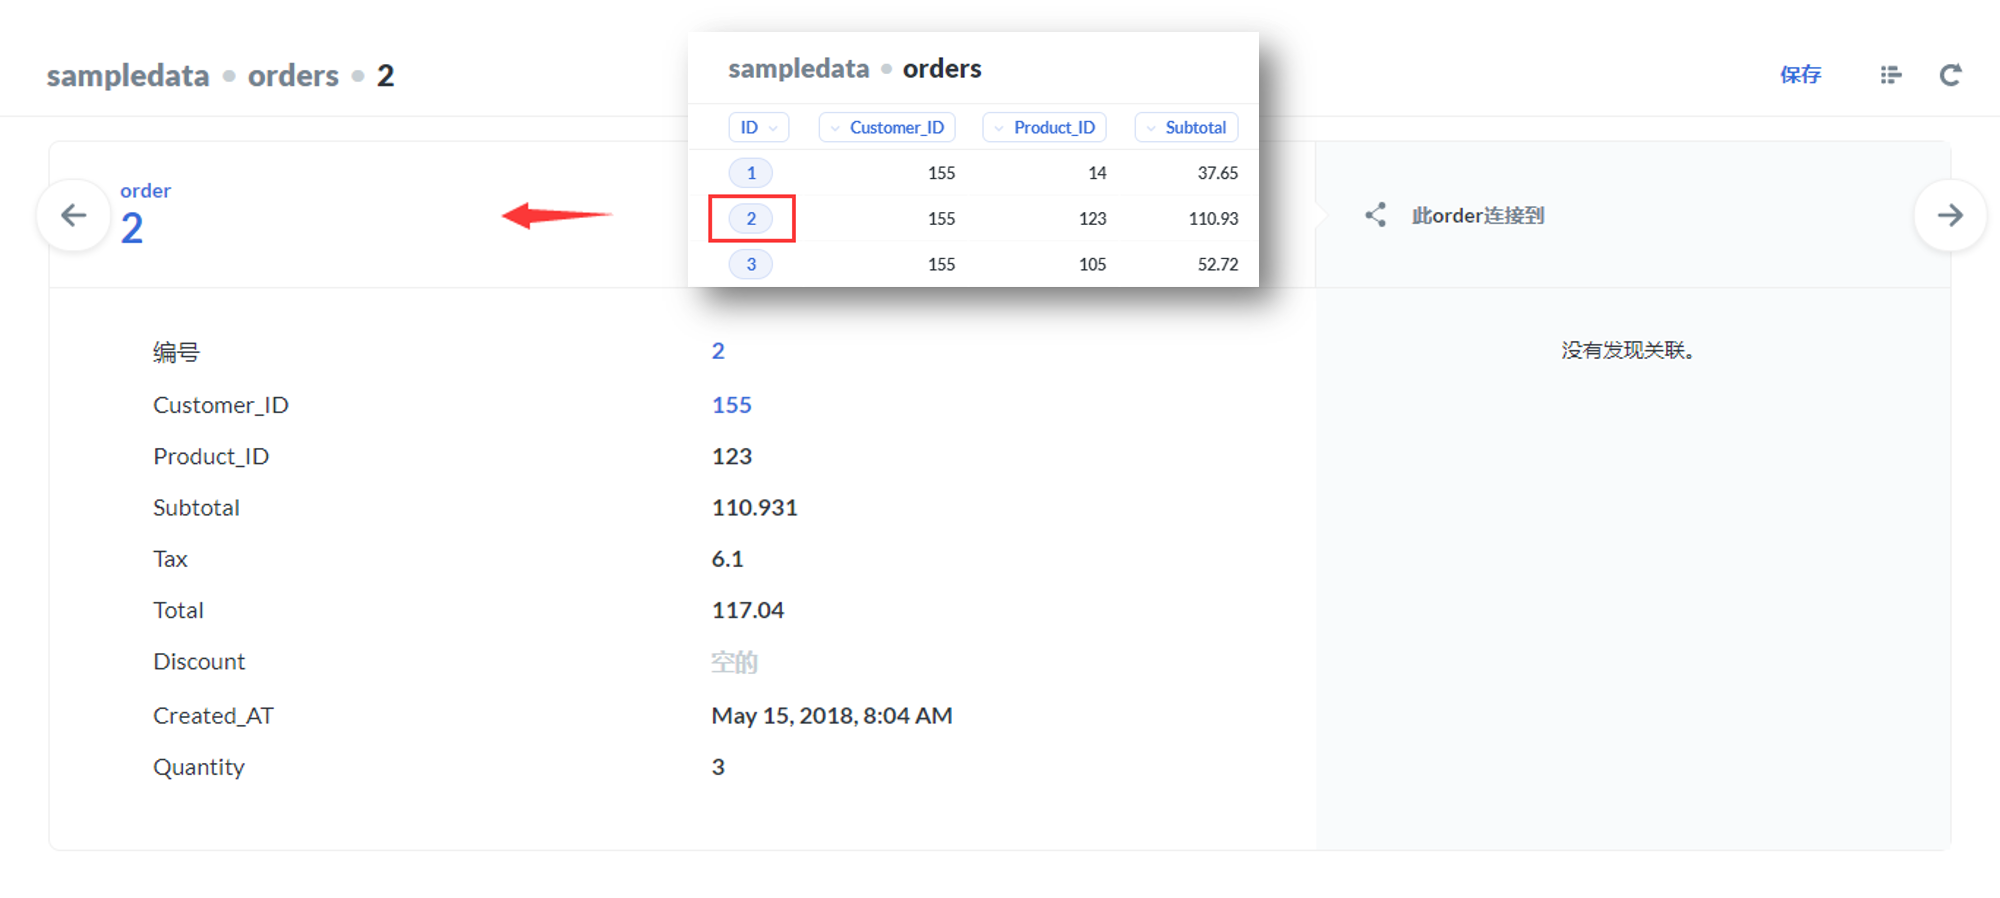Click the Tax value 6.1
This screenshot has width=2000, height=898.
tap(727, 559)
